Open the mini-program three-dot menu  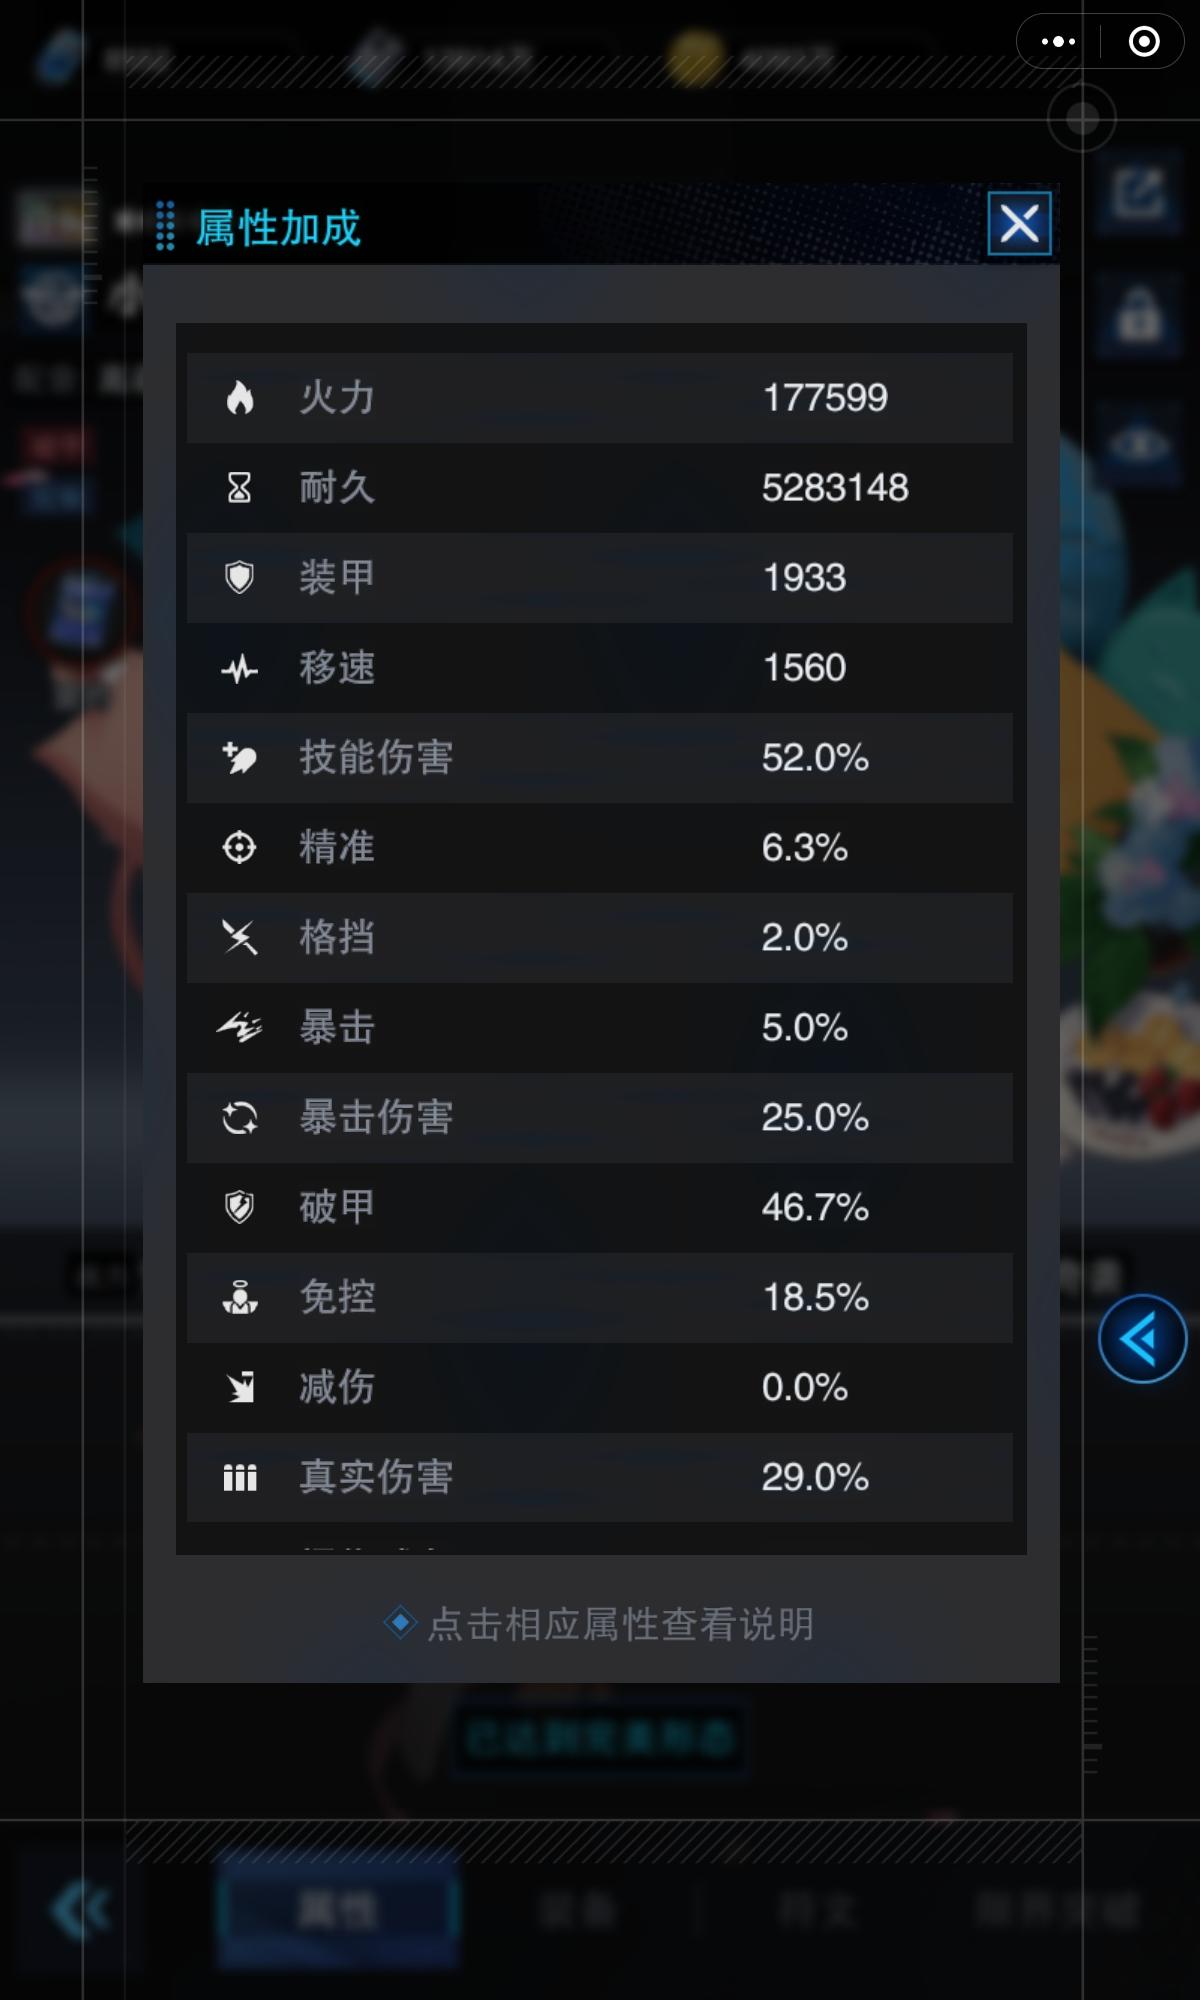pyautogui.click(x=1058, y=42)
